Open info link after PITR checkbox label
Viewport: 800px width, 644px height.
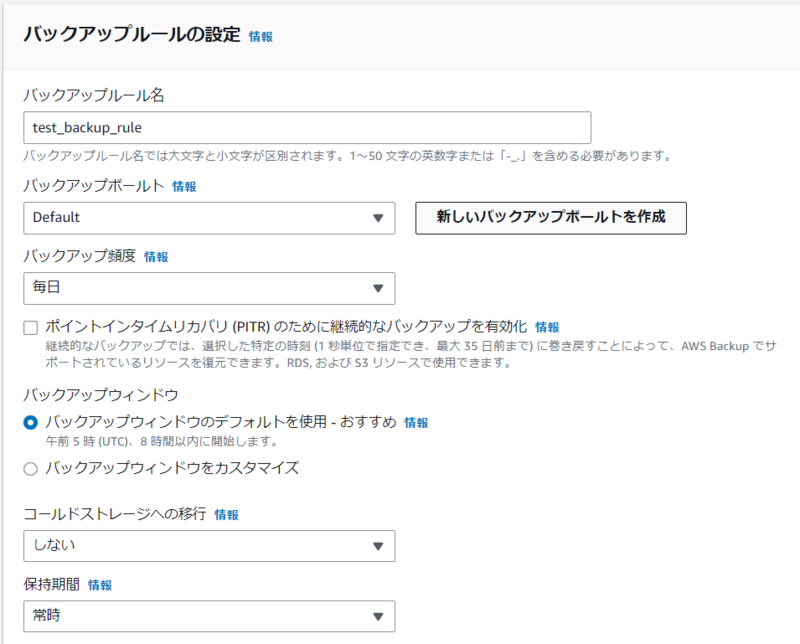click(547, 327)
